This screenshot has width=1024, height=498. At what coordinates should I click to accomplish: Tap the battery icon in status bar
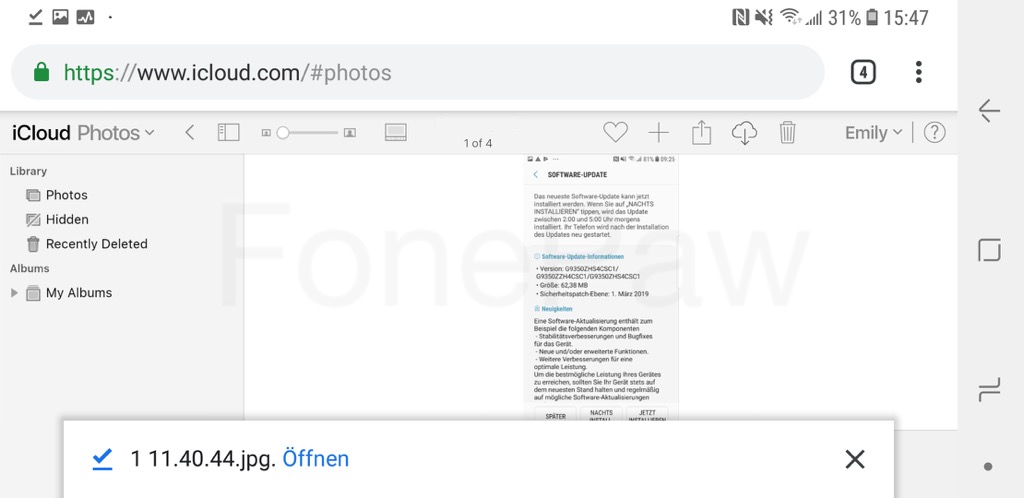(x=872, y=18)
